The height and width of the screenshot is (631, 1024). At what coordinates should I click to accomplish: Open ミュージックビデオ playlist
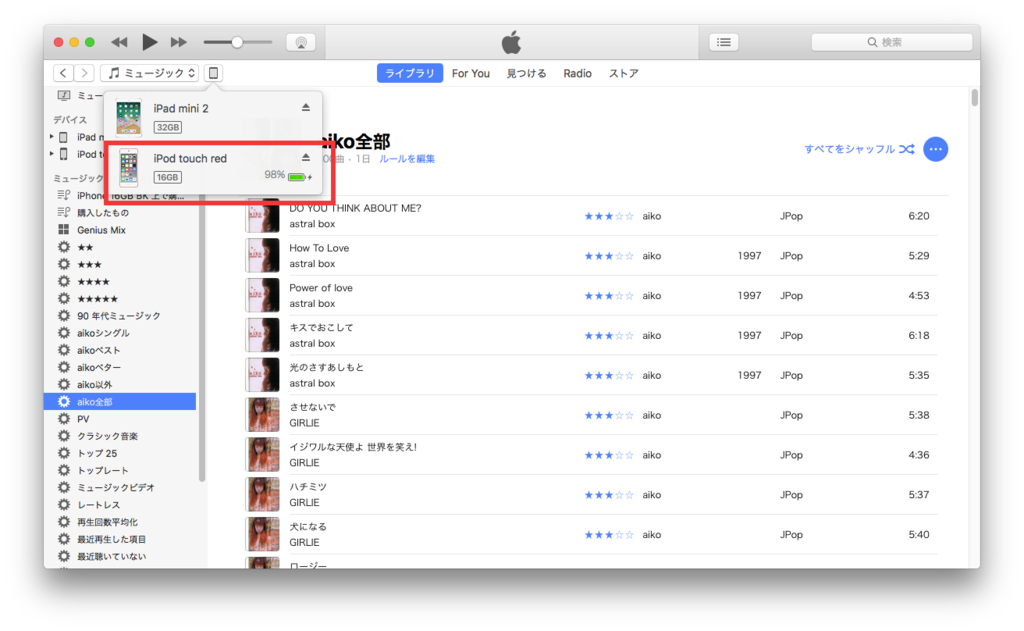coord(116,487)
